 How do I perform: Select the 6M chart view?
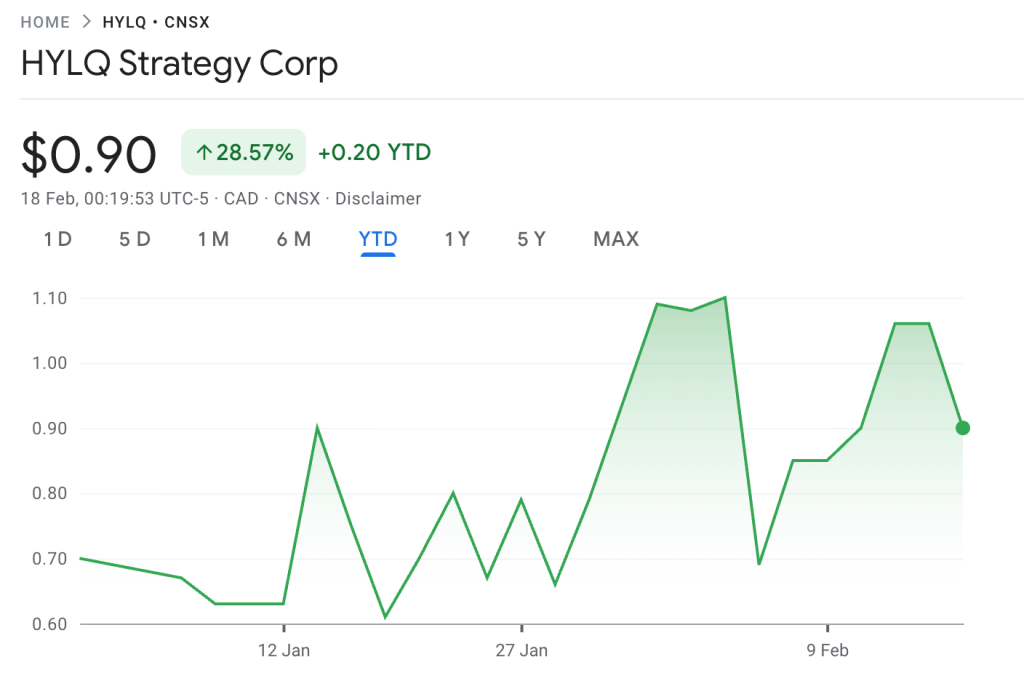294,239
